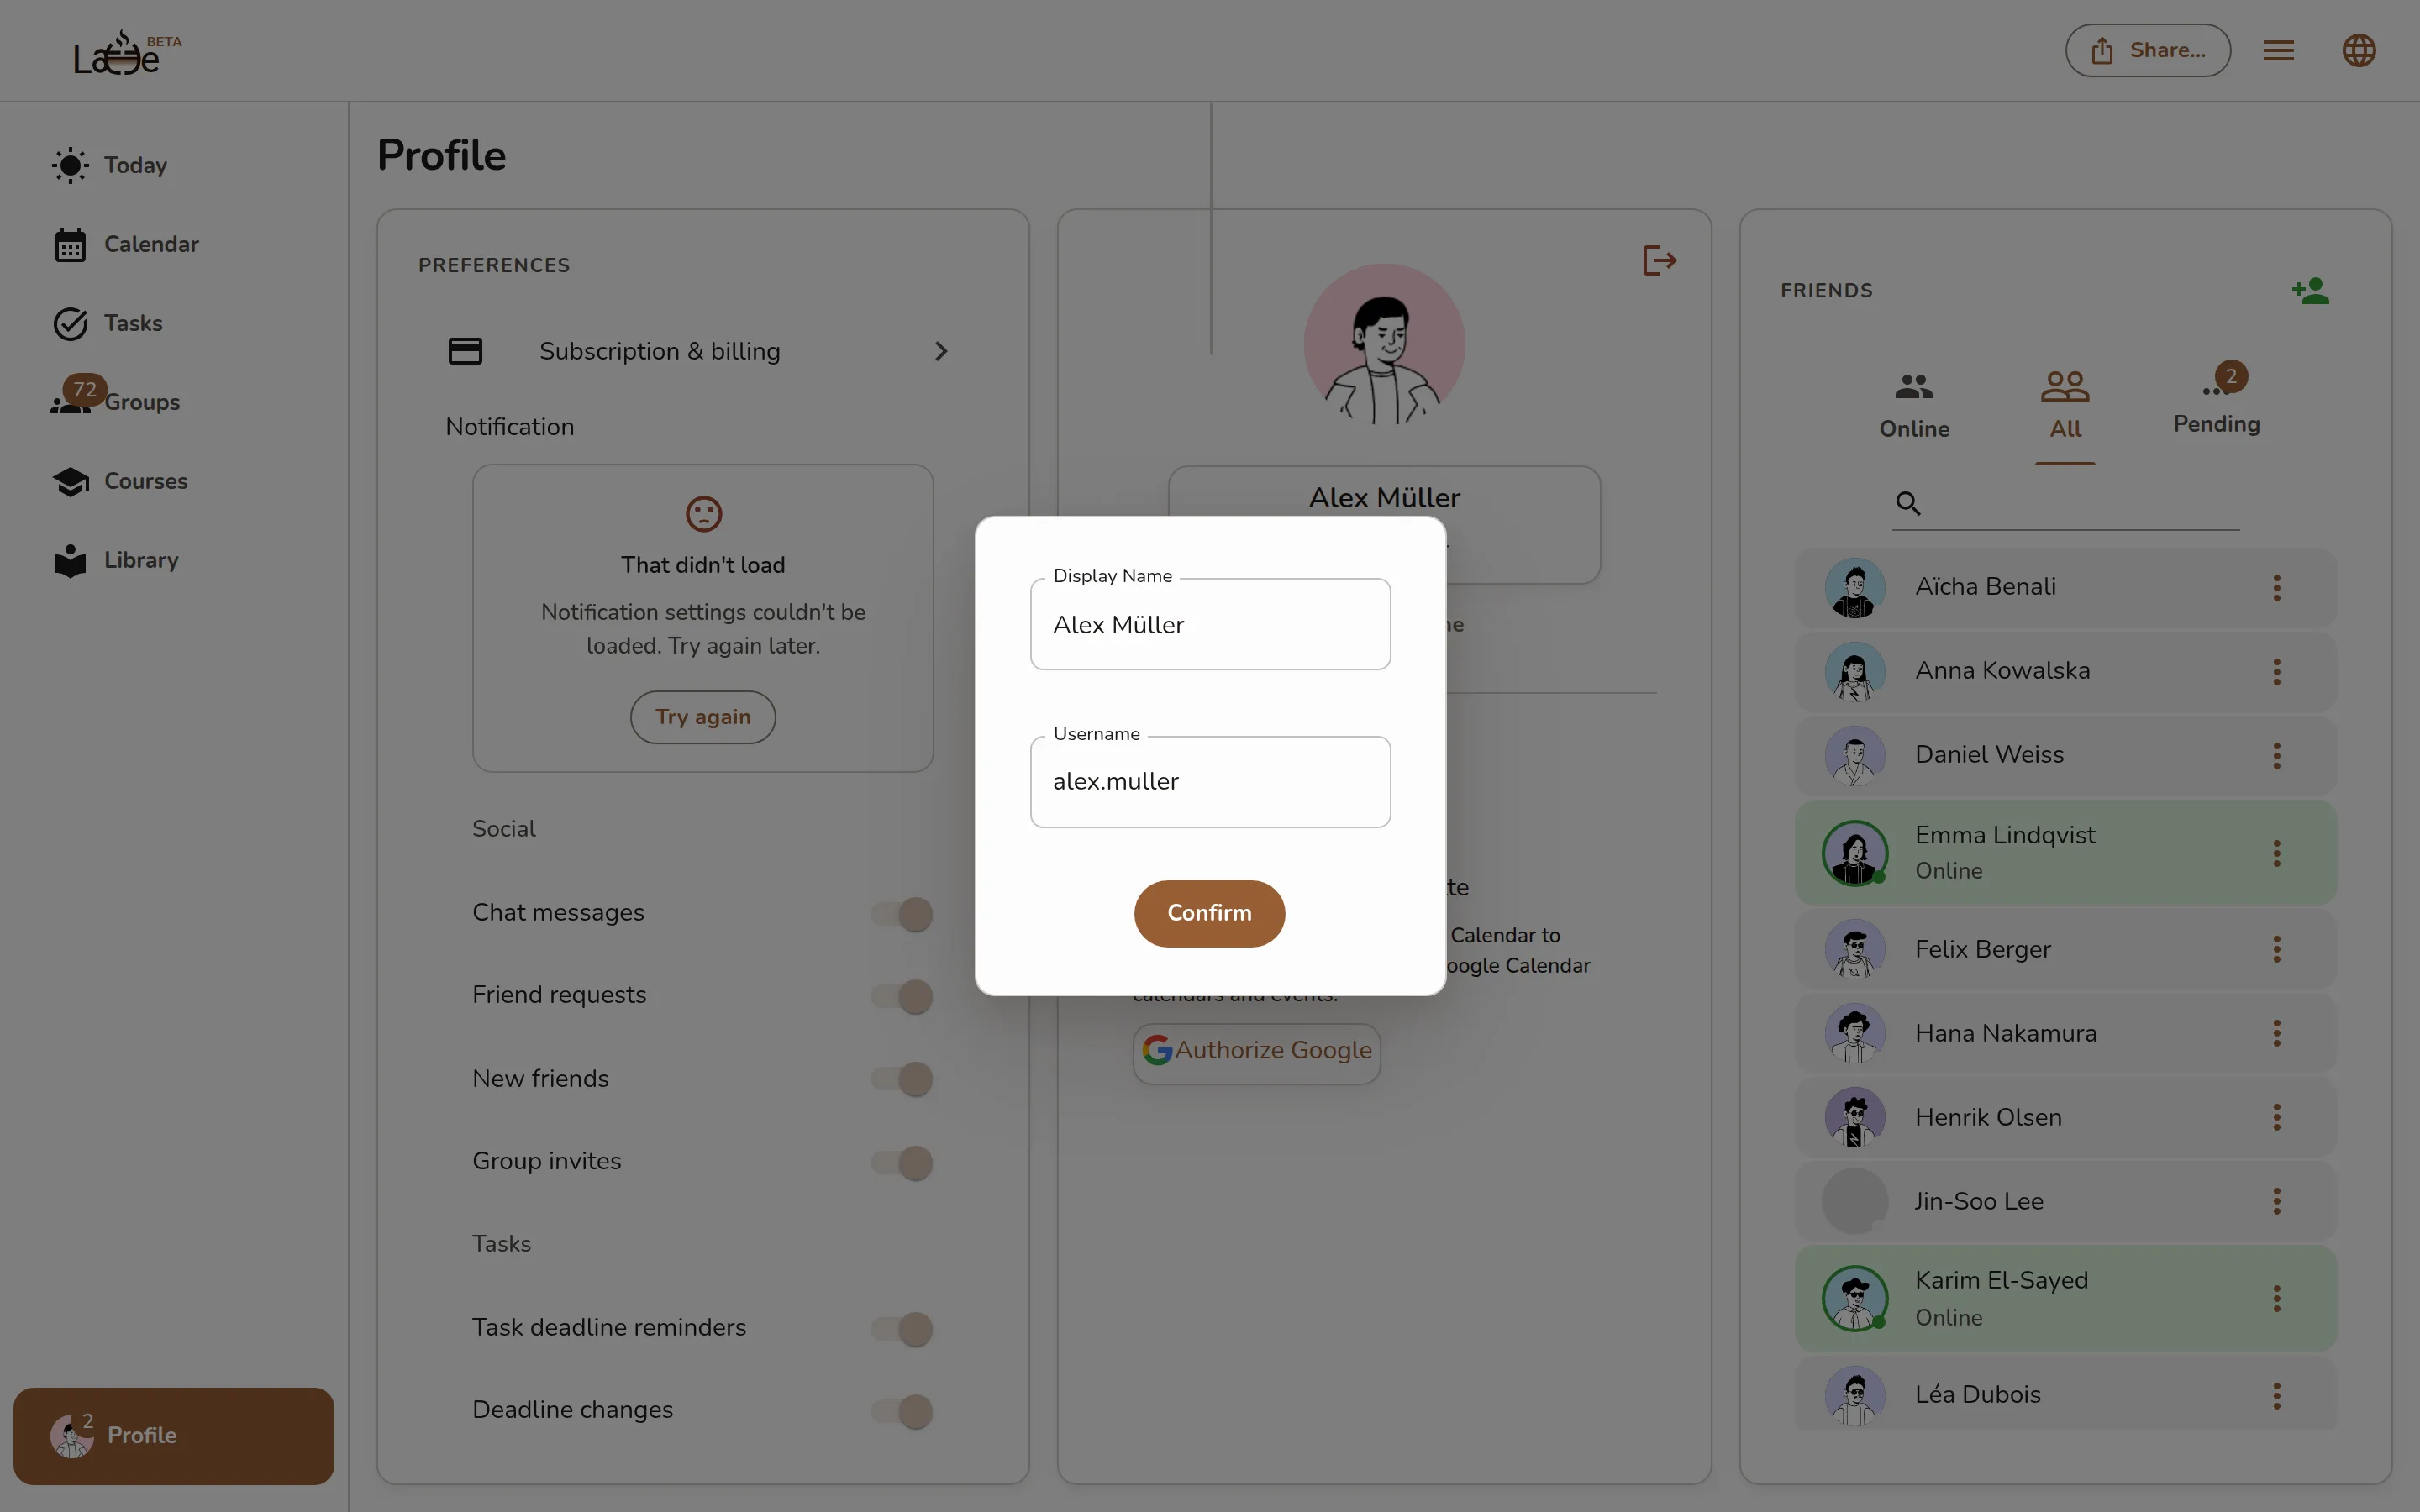Click Alex Müller's profile avatar

[x=1384, y=344]
